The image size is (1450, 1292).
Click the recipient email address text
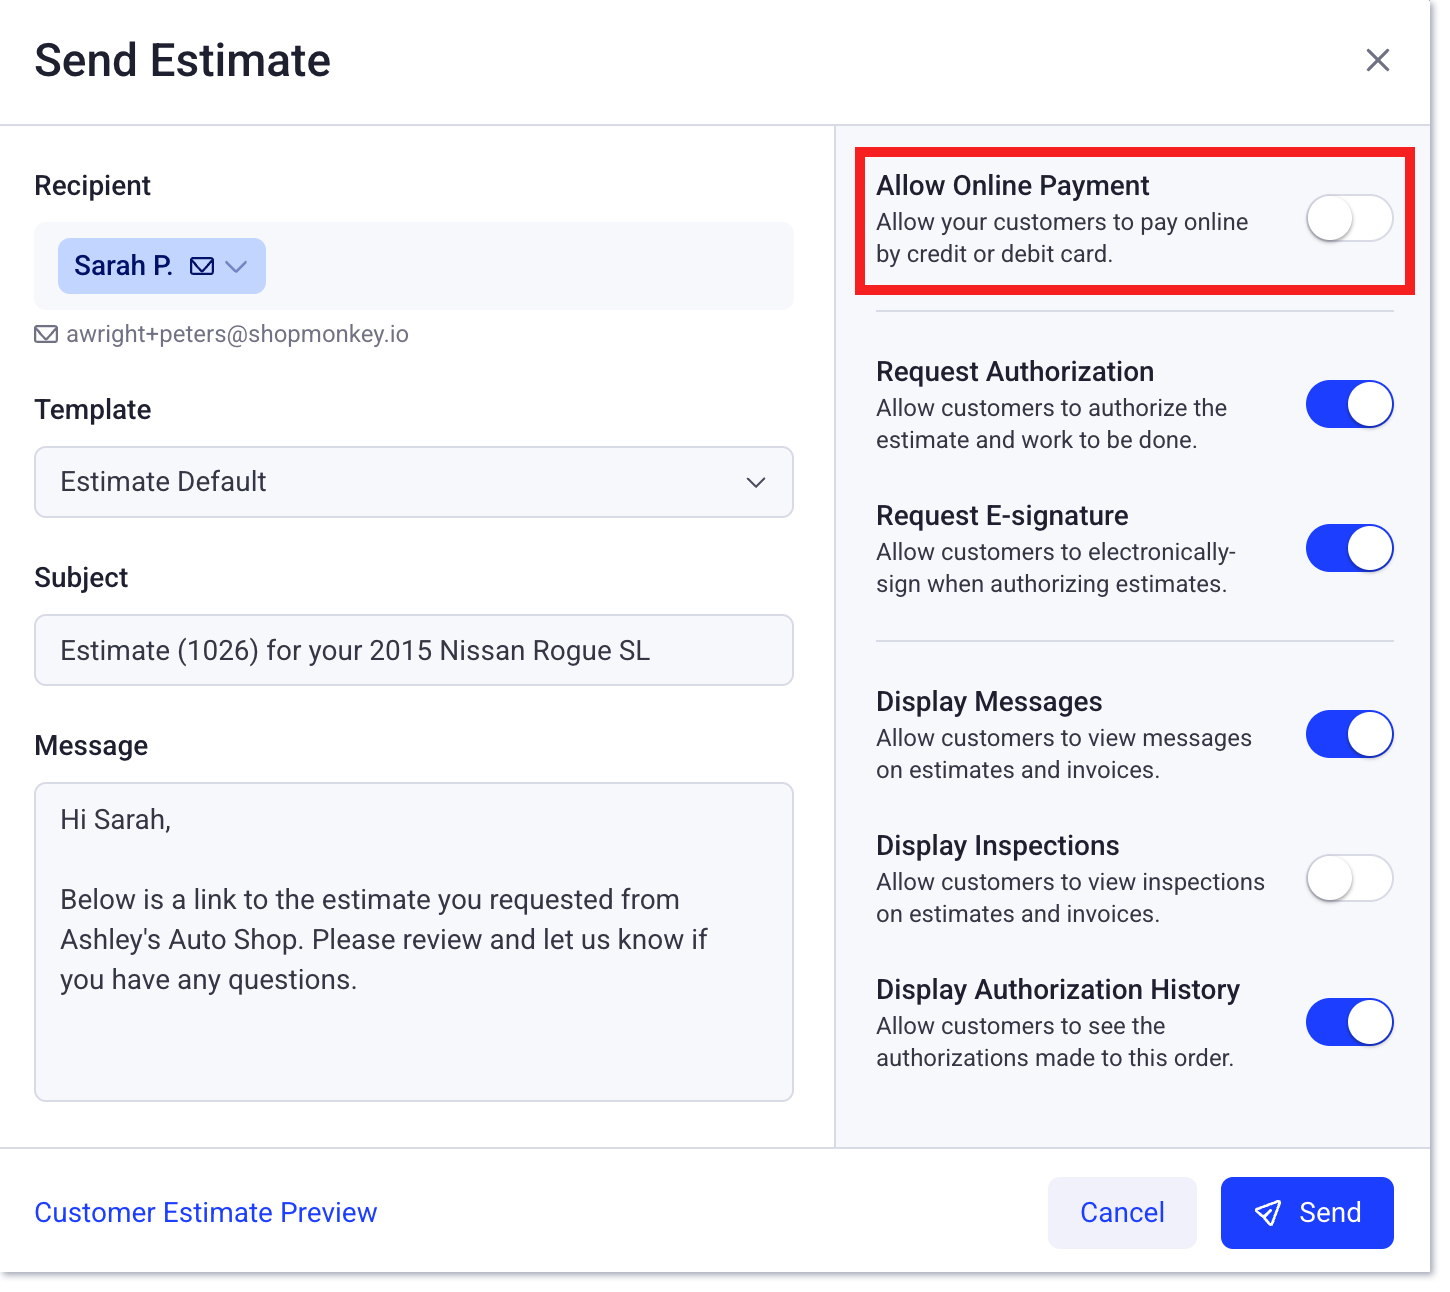pos(237,334)
